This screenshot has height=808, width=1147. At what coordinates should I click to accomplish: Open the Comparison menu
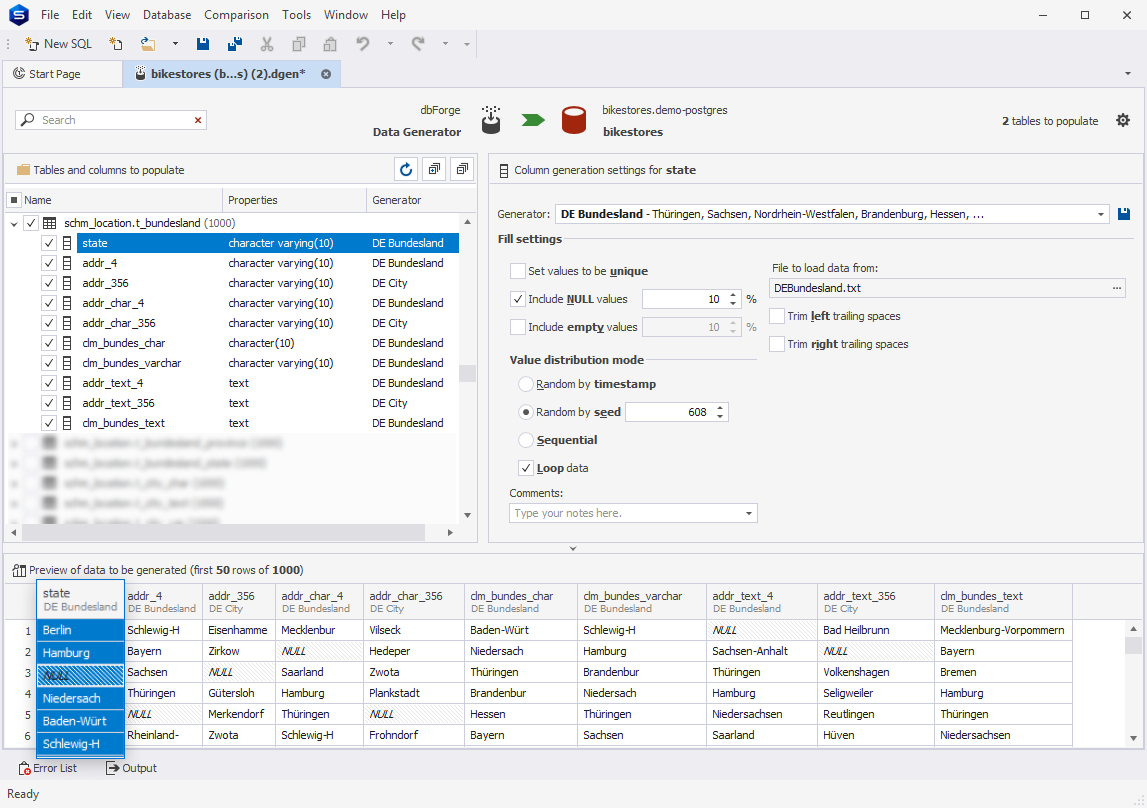(x=236, y=15)
